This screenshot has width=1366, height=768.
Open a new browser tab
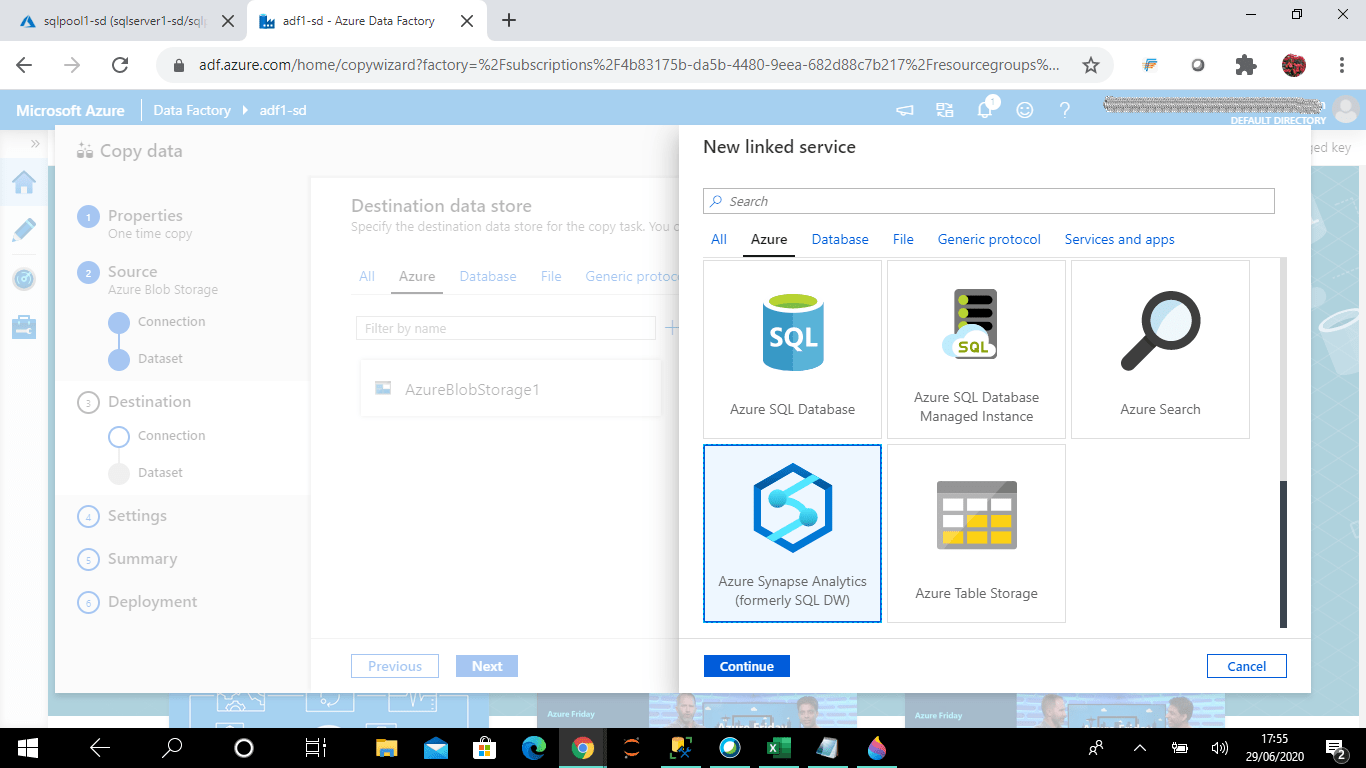click(509, 20)
